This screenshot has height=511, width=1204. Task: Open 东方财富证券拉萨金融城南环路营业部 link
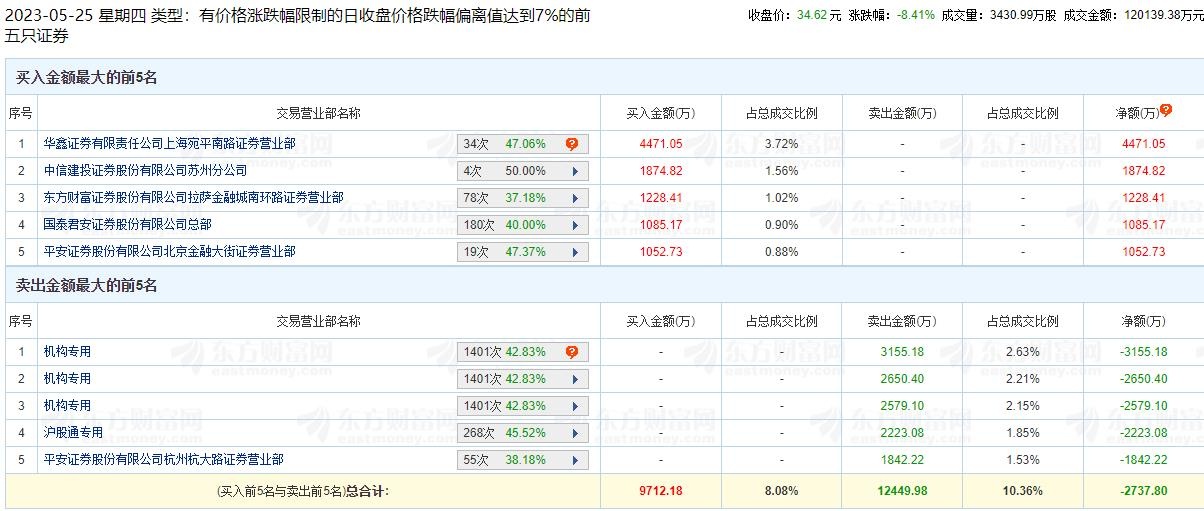click(x=193, y=198)
